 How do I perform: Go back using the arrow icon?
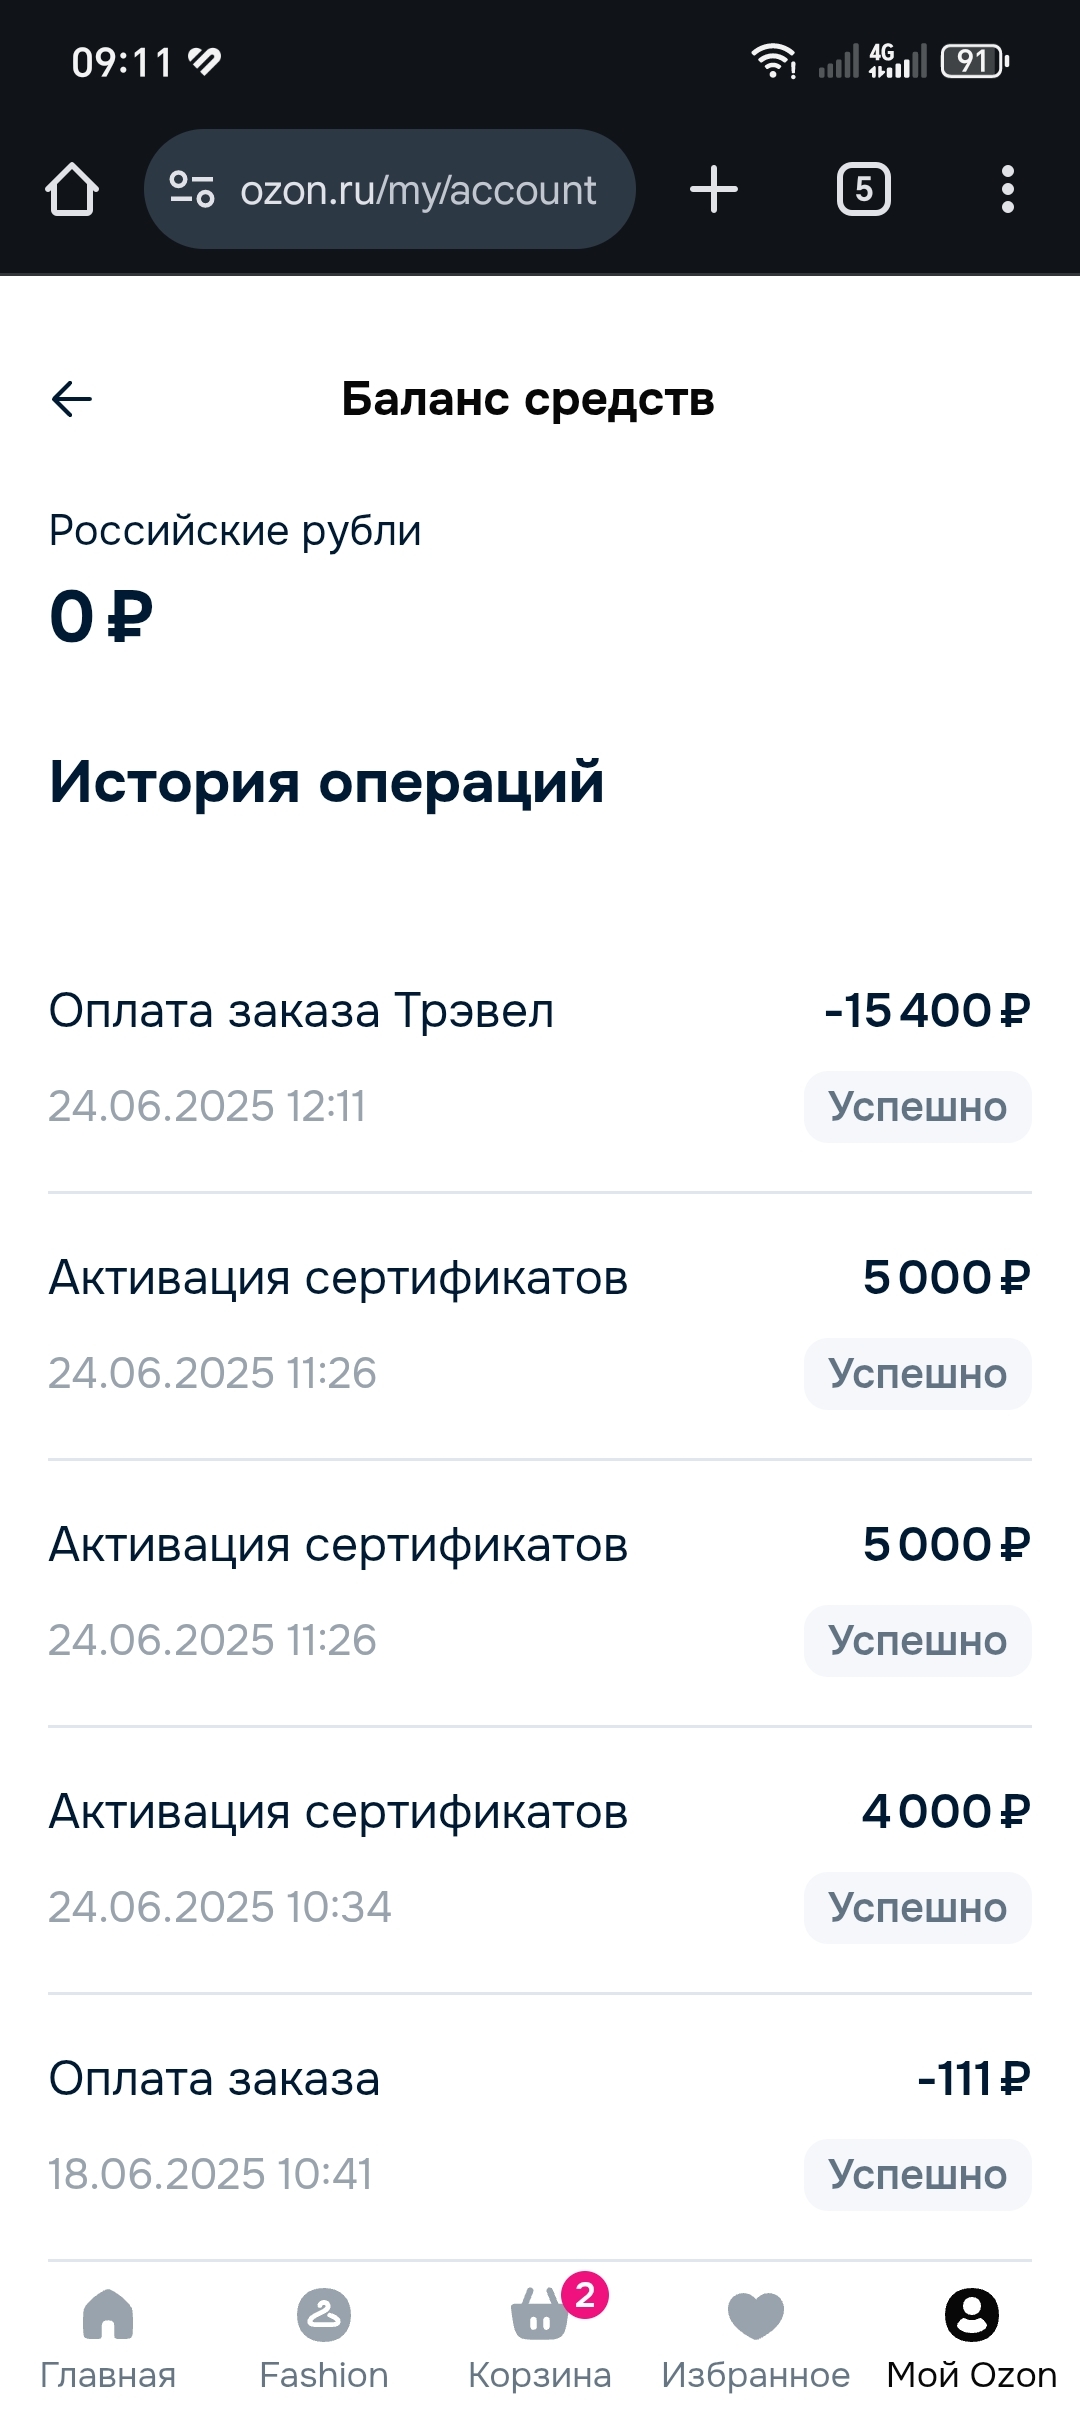[x=72, y=399]
